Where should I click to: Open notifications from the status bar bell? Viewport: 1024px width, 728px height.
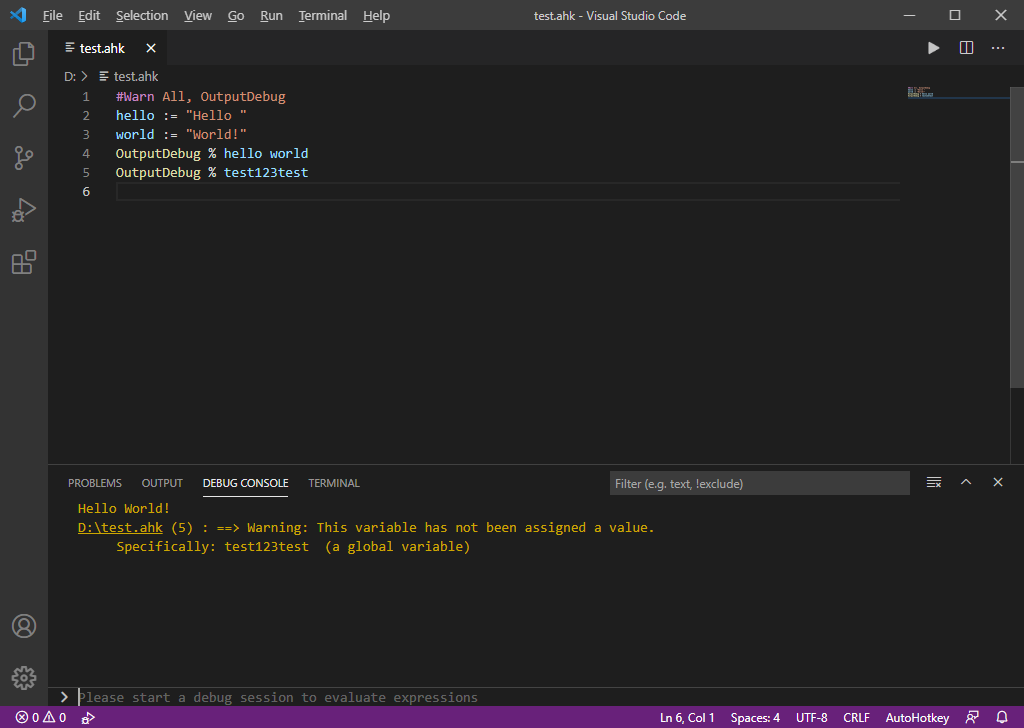(x=1004, y=717)
